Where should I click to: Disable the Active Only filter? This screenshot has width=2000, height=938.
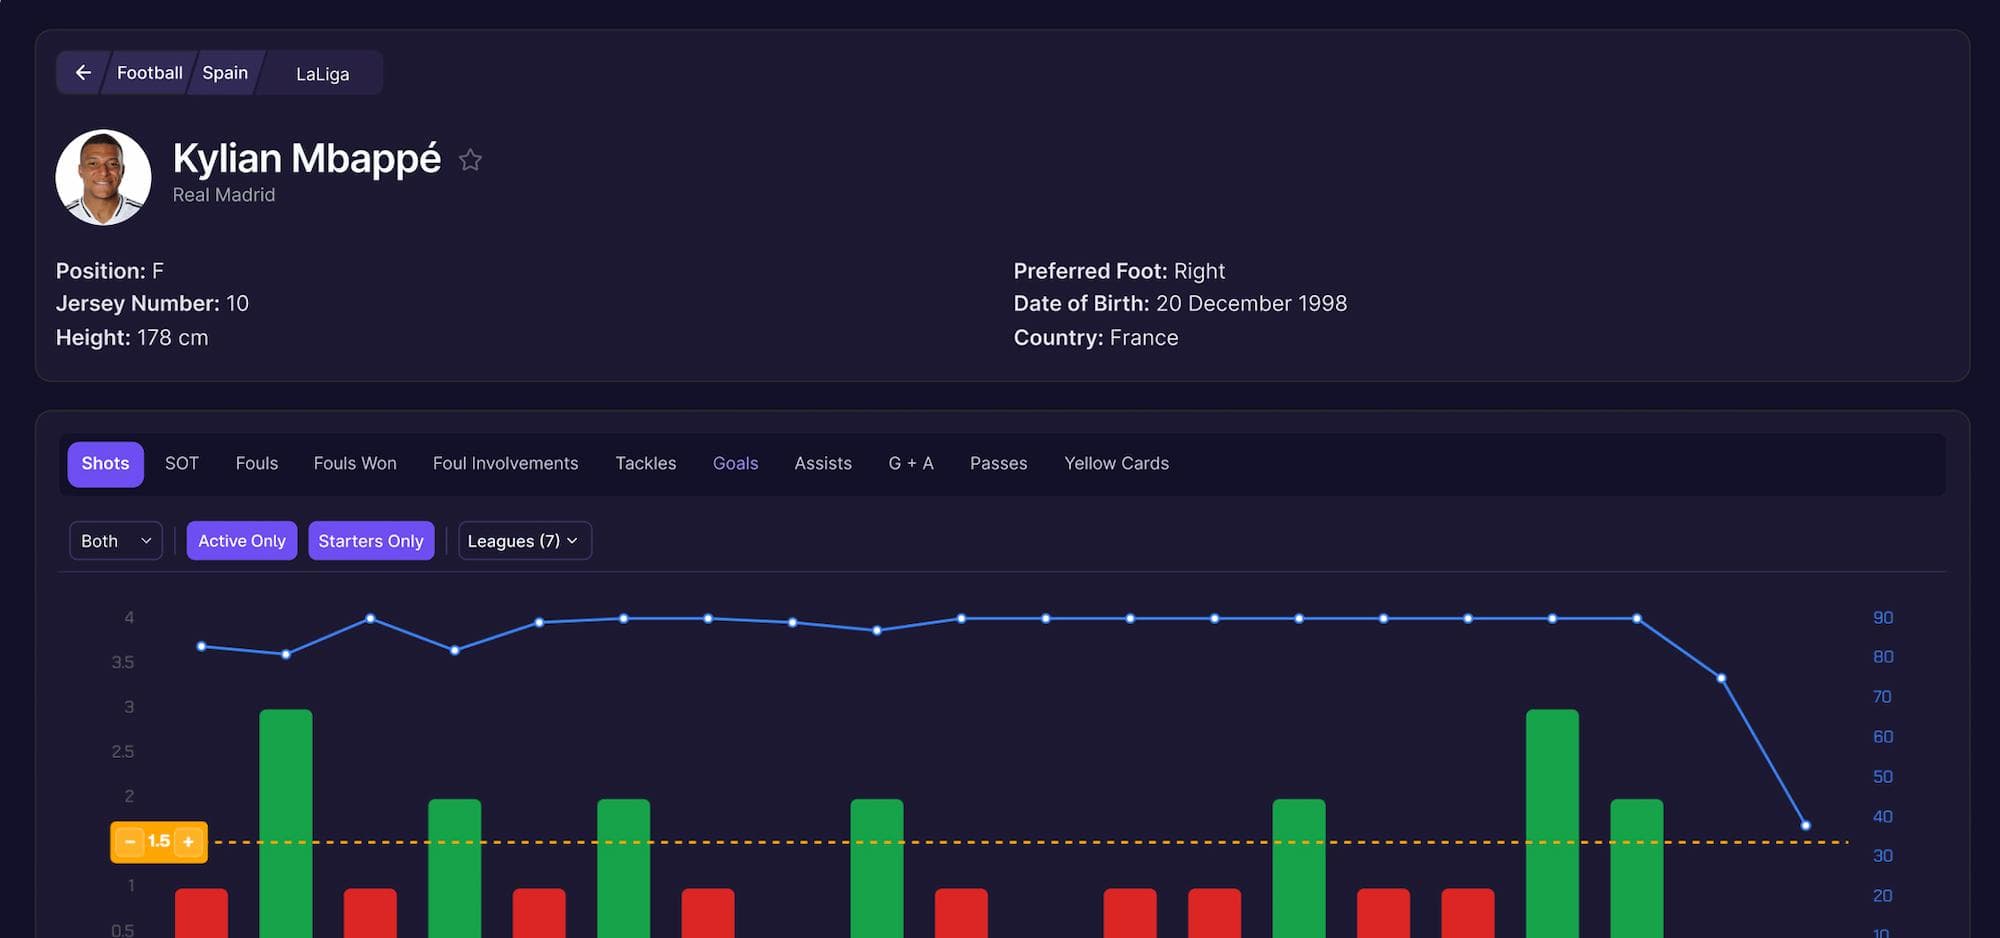pyautogui.click(x=241, y=540)
